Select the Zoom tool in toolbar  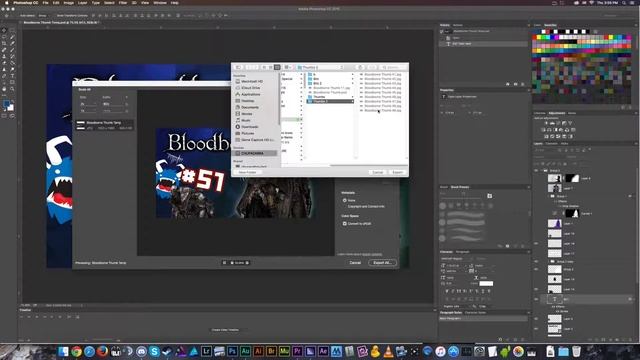point(12,89)
